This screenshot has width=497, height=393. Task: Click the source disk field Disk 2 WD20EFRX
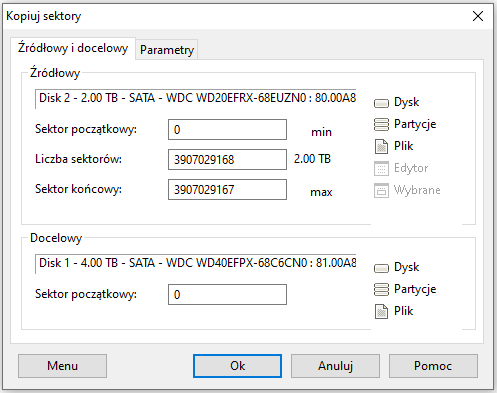pyautogui.click(x=196, y=98)
